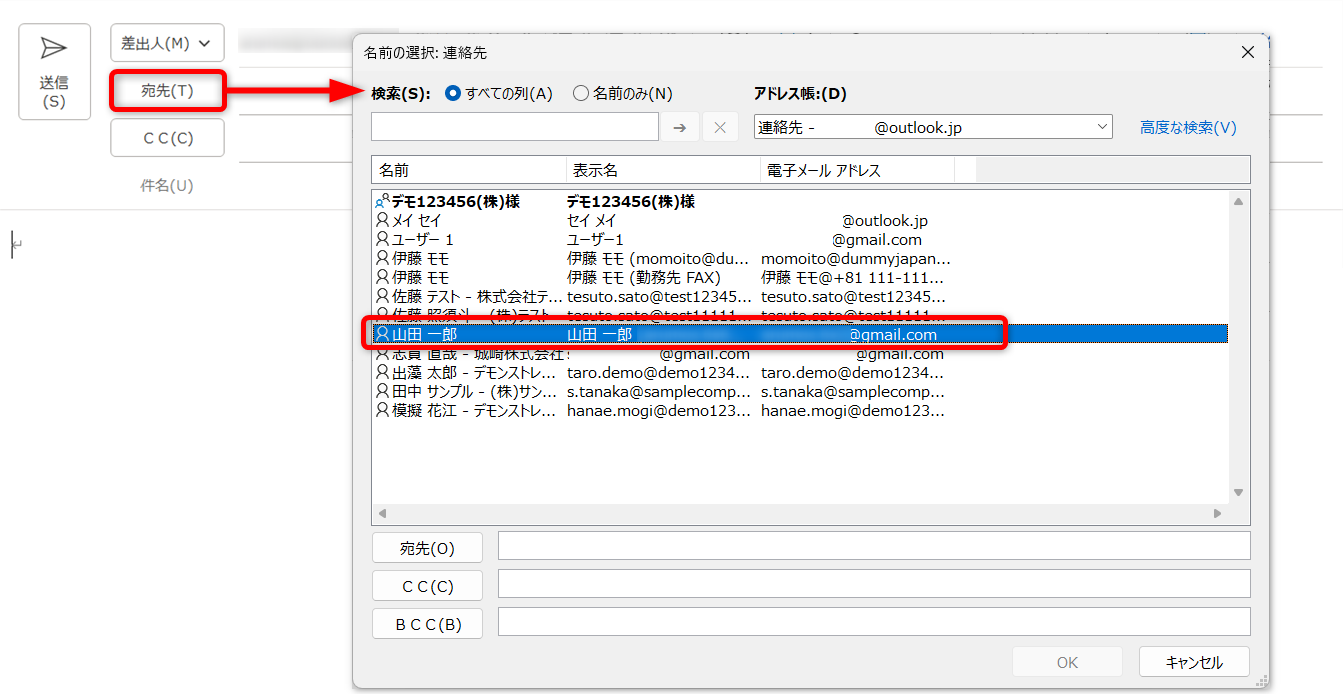Sort by 電子メール アドレス column header

pyautogui.click(x=857, y=170)
